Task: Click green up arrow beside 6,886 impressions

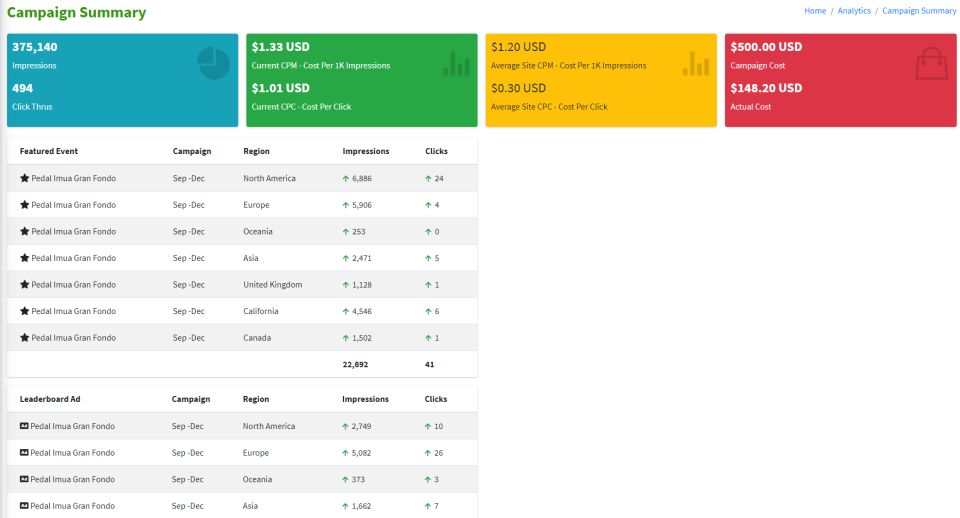Action: tap(346, 178)
